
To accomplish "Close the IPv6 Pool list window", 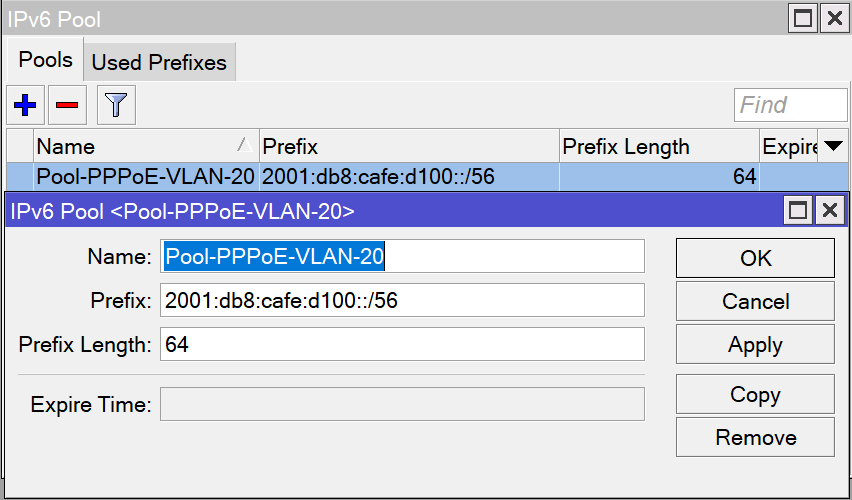I will tap(832, 18).
